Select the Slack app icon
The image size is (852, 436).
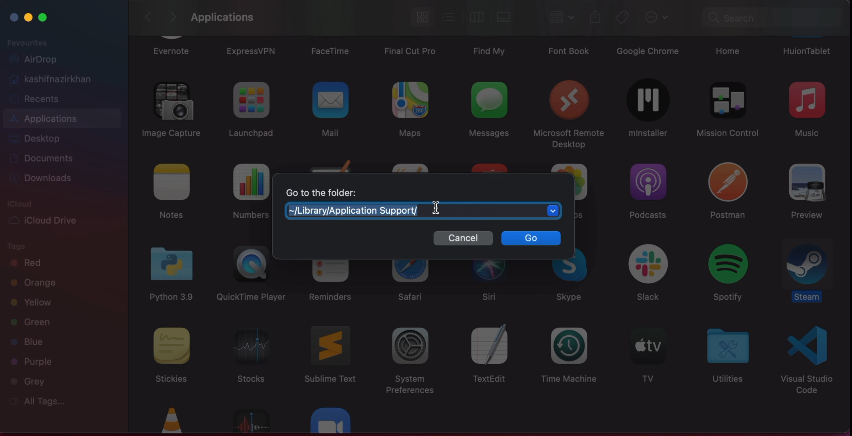[x=648, y=264]
